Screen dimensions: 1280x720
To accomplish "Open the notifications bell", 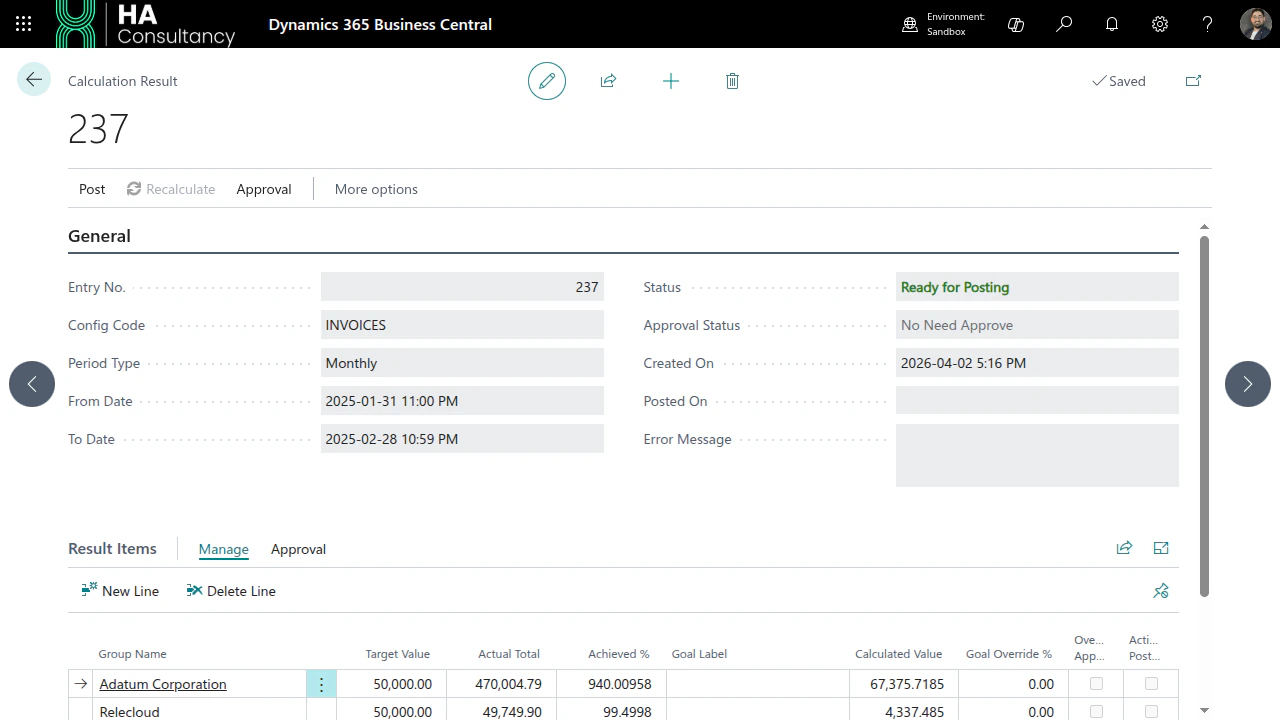I will [x=1112, y=24].
